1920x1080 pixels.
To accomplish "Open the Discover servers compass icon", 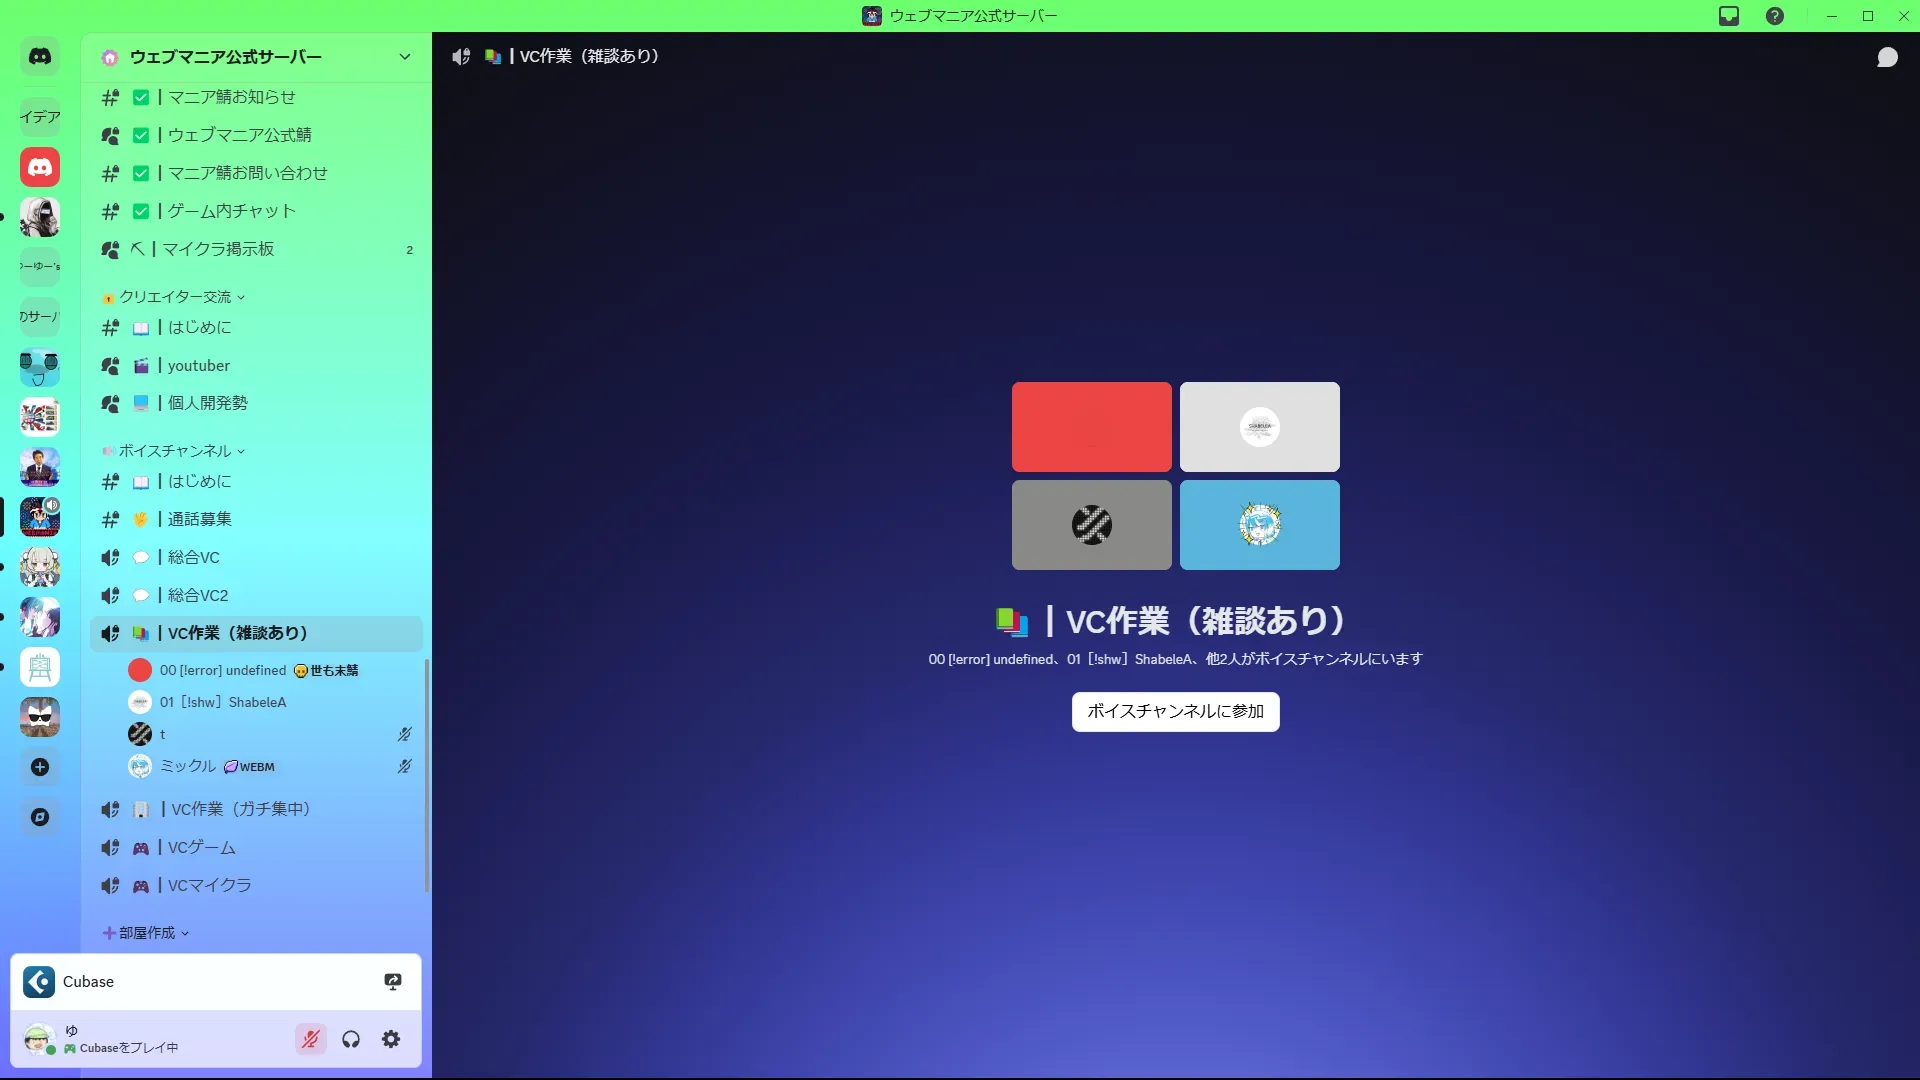I will click(x=40, y=817).
